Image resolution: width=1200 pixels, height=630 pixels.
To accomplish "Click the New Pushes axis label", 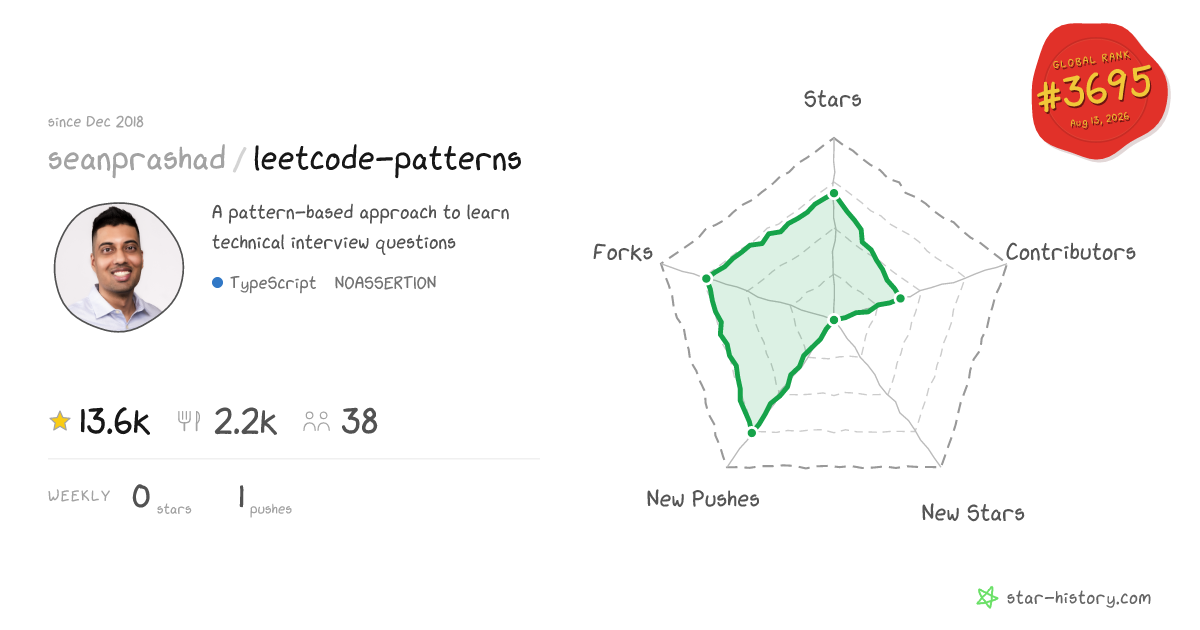I will pyautogui.click(x=703, y=498).
